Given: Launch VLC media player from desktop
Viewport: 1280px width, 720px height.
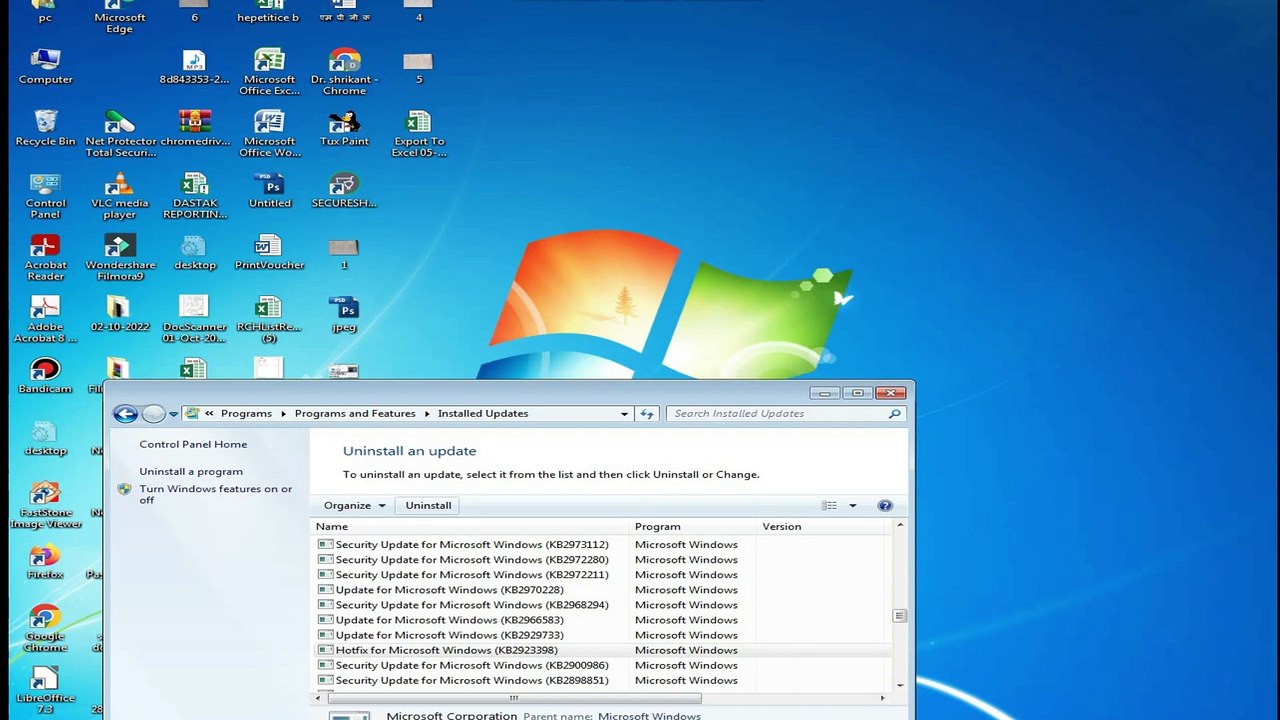Looking at the screenshot, I should point(120,195).
